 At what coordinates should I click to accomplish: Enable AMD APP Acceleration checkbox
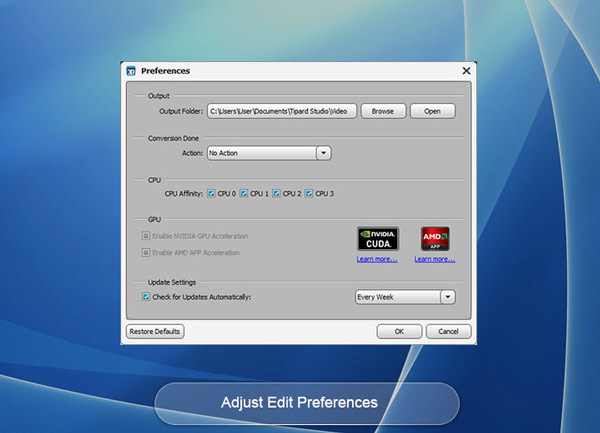(146, 252)
